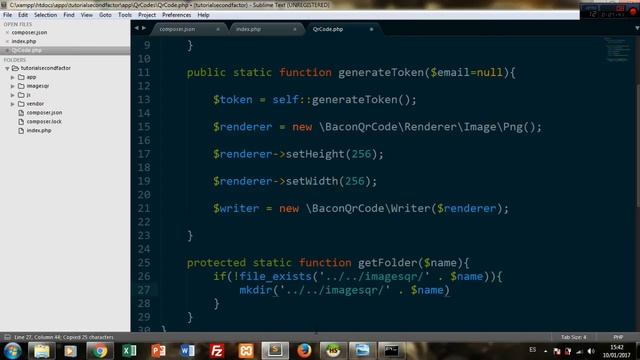Expand the imagesqr folder
640x360 pixels.
13,86
